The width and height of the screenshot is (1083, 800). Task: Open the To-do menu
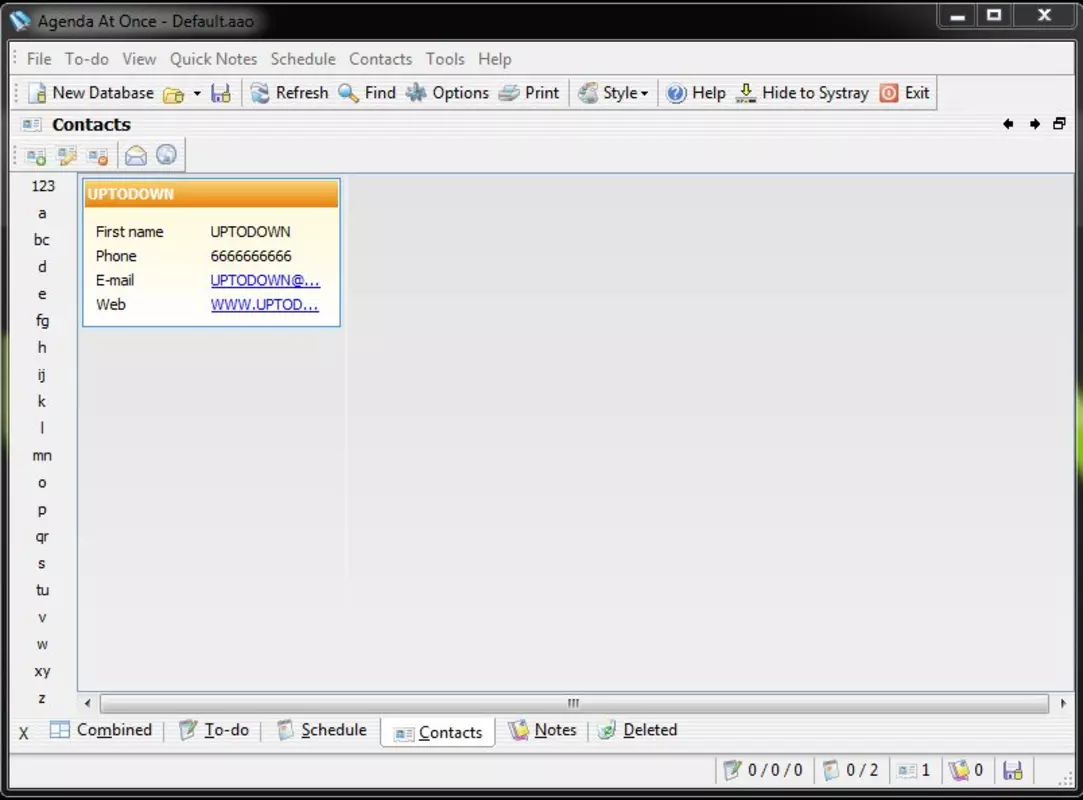click(87, 59)
